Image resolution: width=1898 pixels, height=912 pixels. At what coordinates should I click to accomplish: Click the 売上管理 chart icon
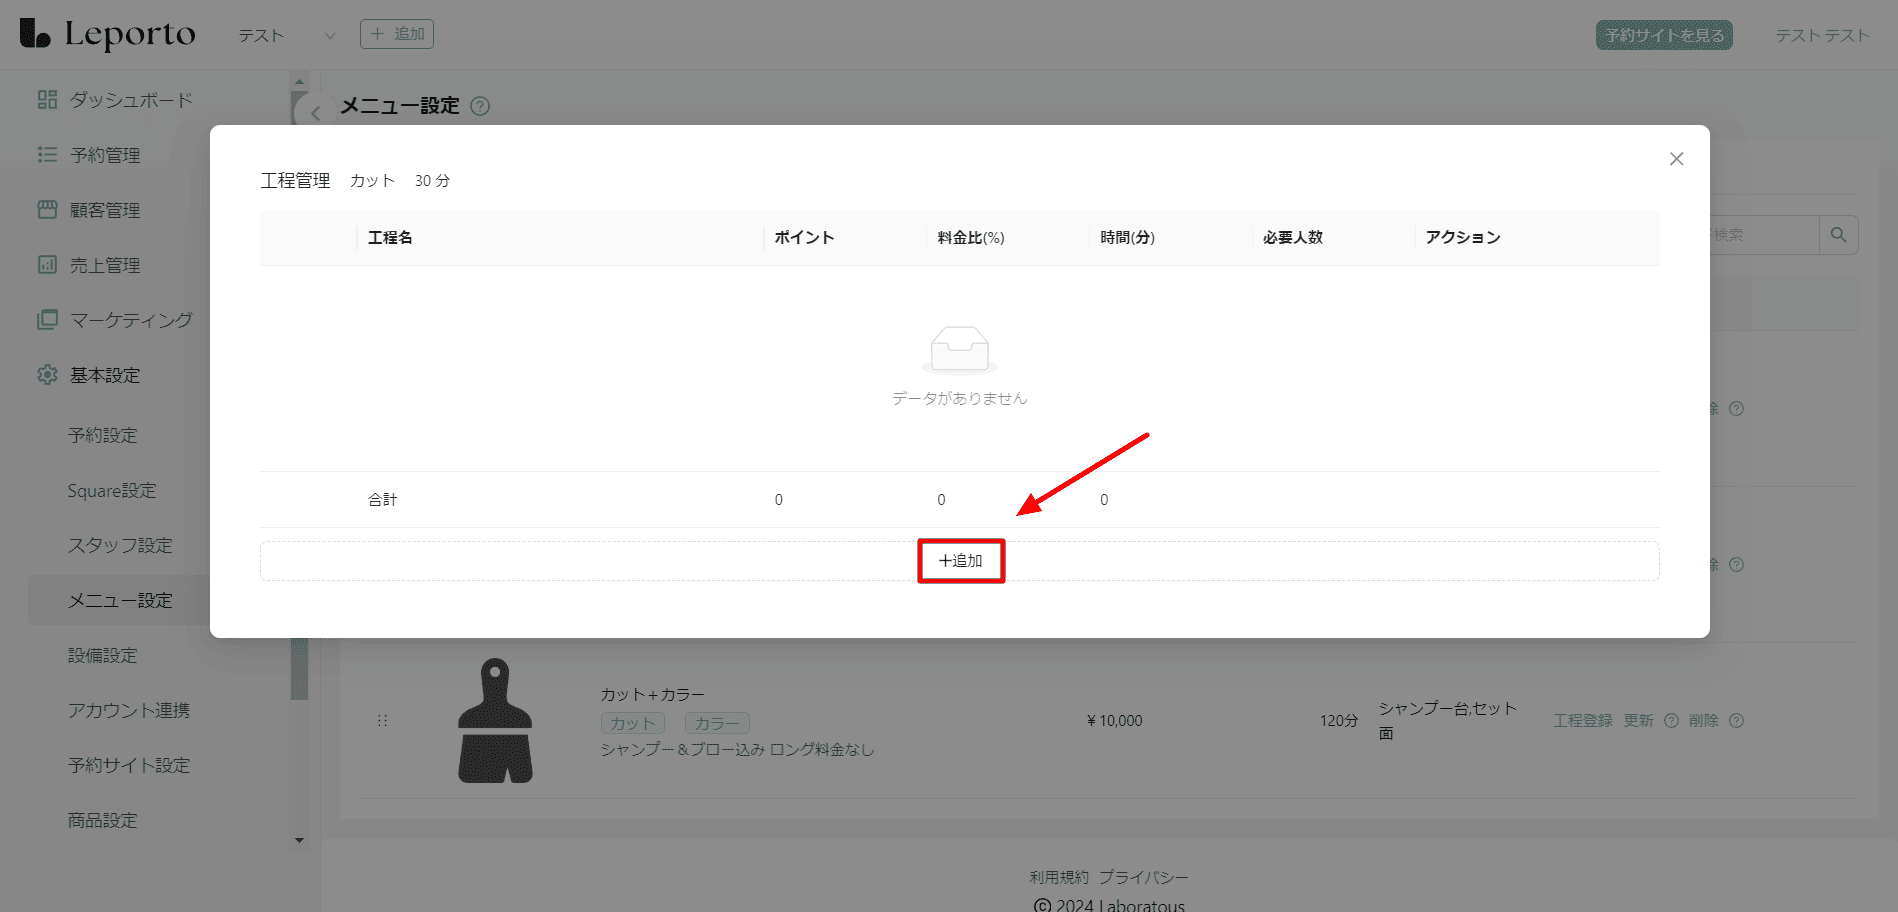(x=47, y=265)
